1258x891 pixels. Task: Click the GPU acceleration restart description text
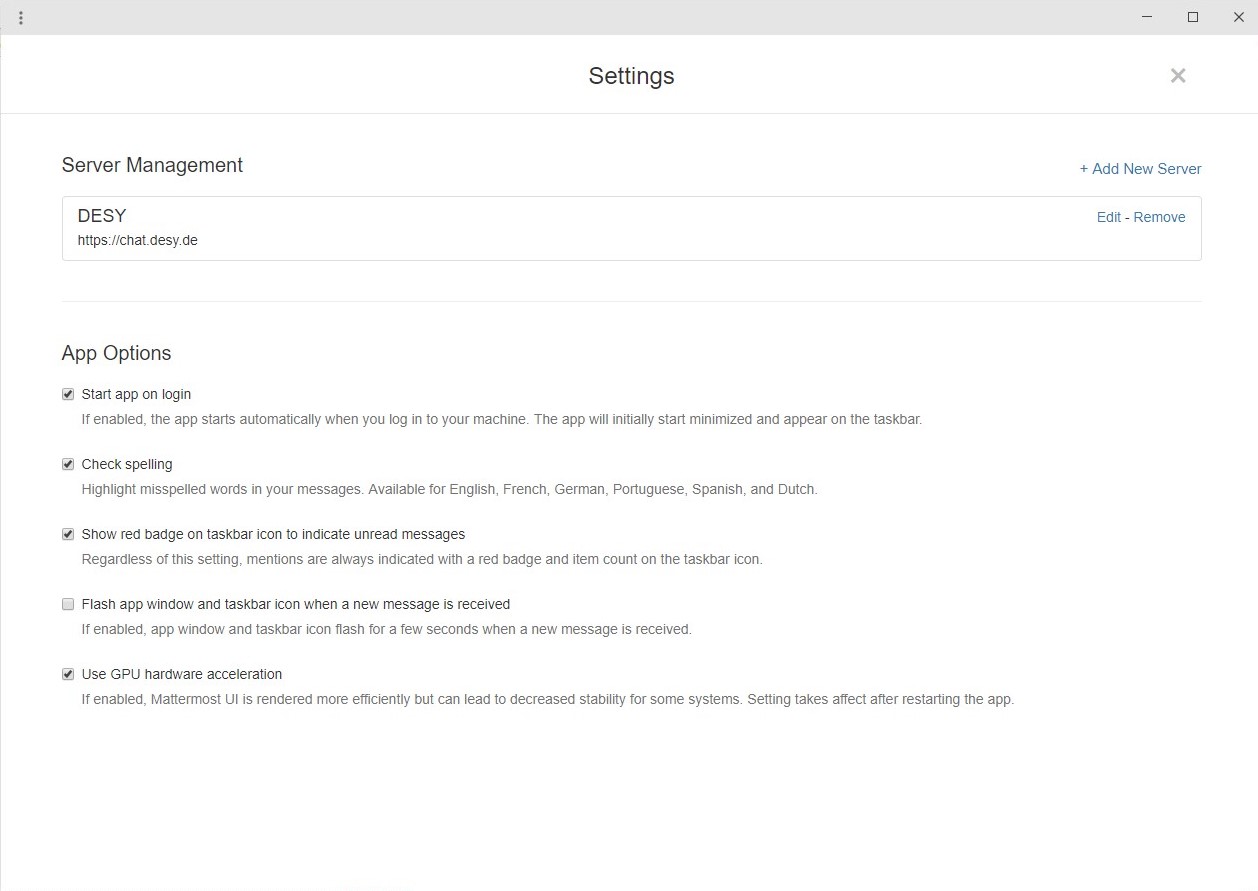pos(547,700)
